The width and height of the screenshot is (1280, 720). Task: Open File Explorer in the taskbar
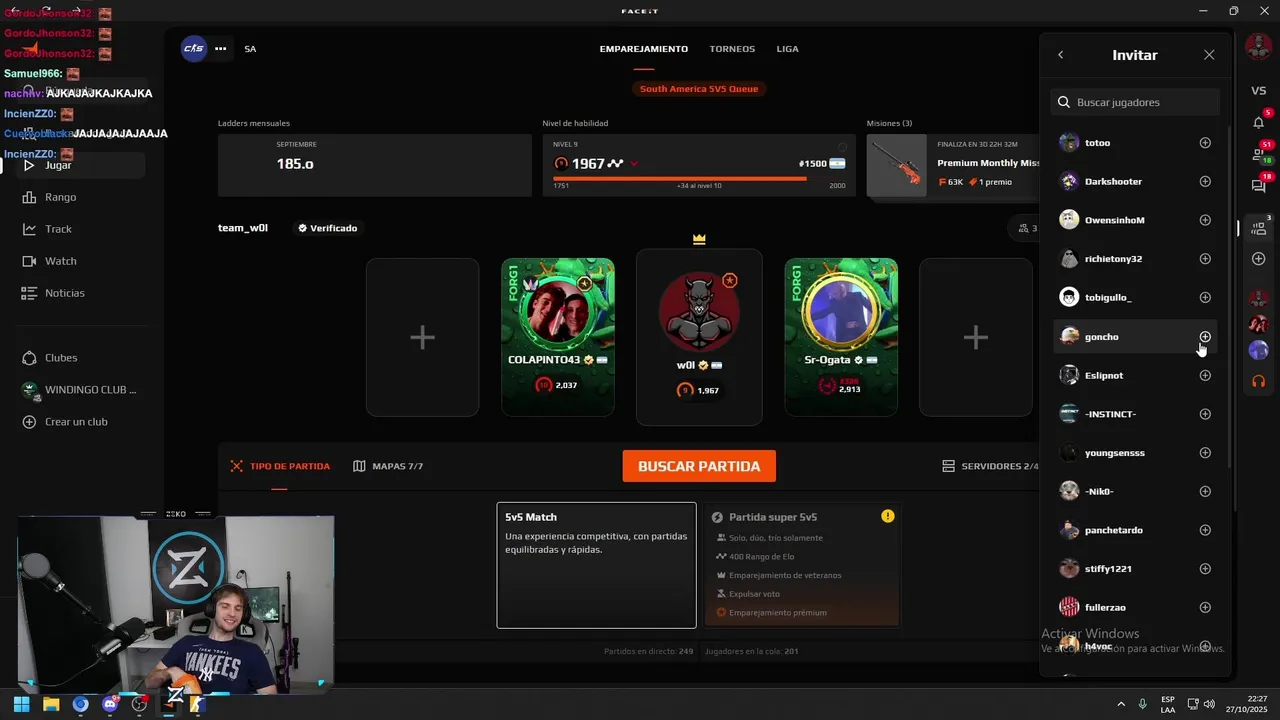(x=51, y=704)
